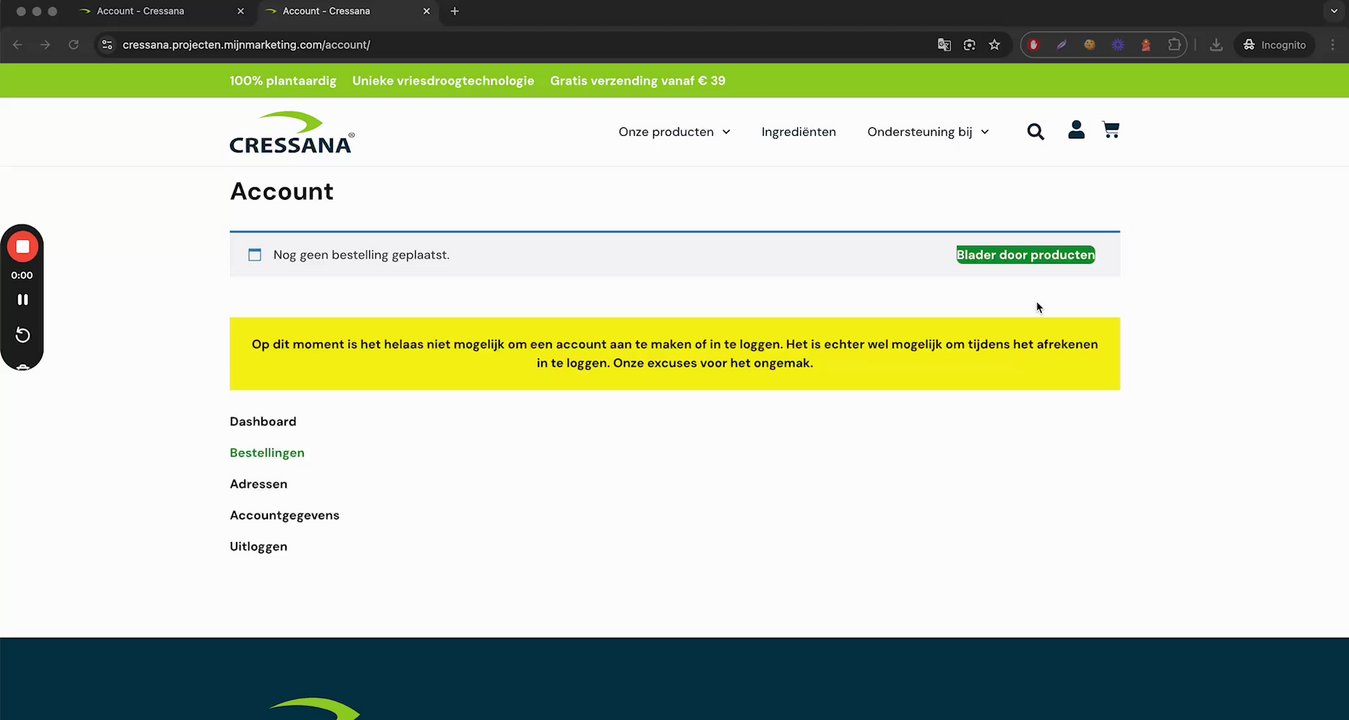The height and width of the screenshot is (720, 1349).
Task: Stop the screen recording with red button
Action: [x=22, y=246]
